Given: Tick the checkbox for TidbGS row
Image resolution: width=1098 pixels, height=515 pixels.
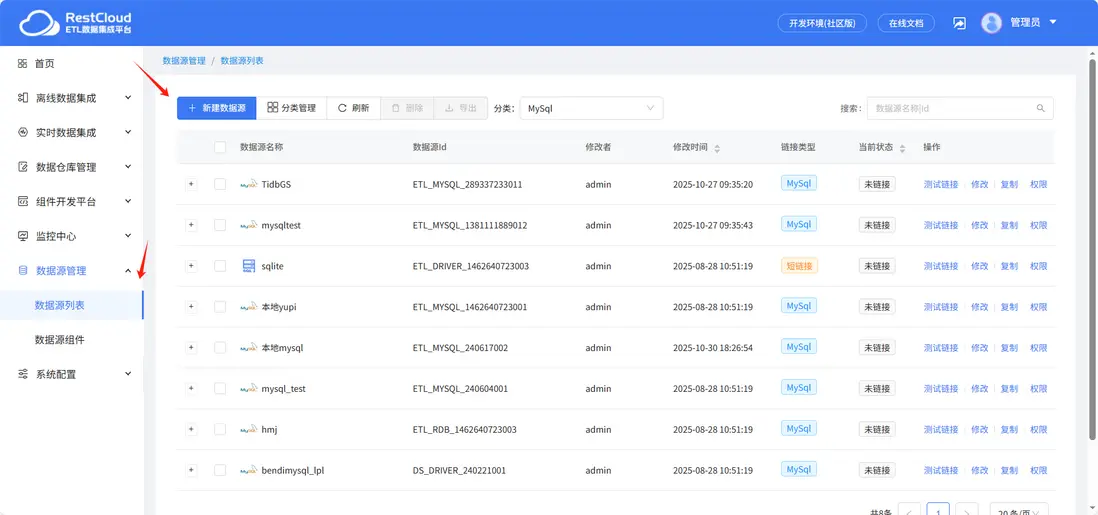Looking at the screenshot, I should 220,184.
